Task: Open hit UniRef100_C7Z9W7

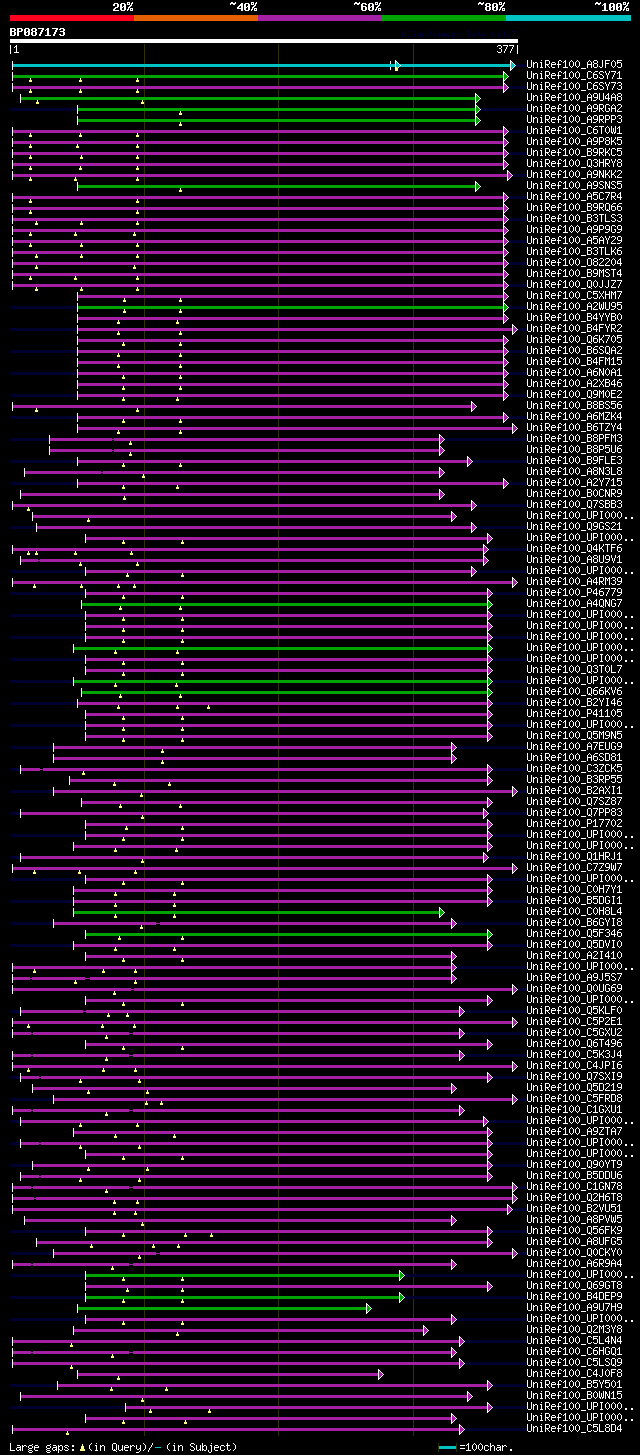Action: [574, 868]
